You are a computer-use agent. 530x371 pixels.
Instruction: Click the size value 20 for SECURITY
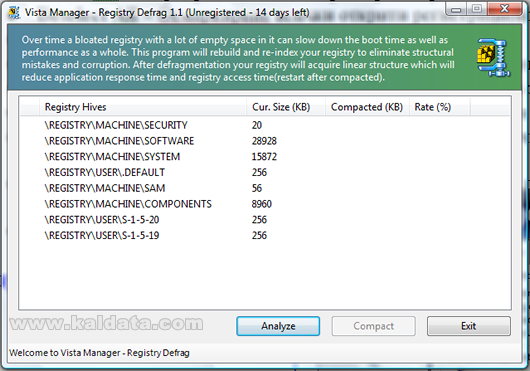[x=257, y=125]
